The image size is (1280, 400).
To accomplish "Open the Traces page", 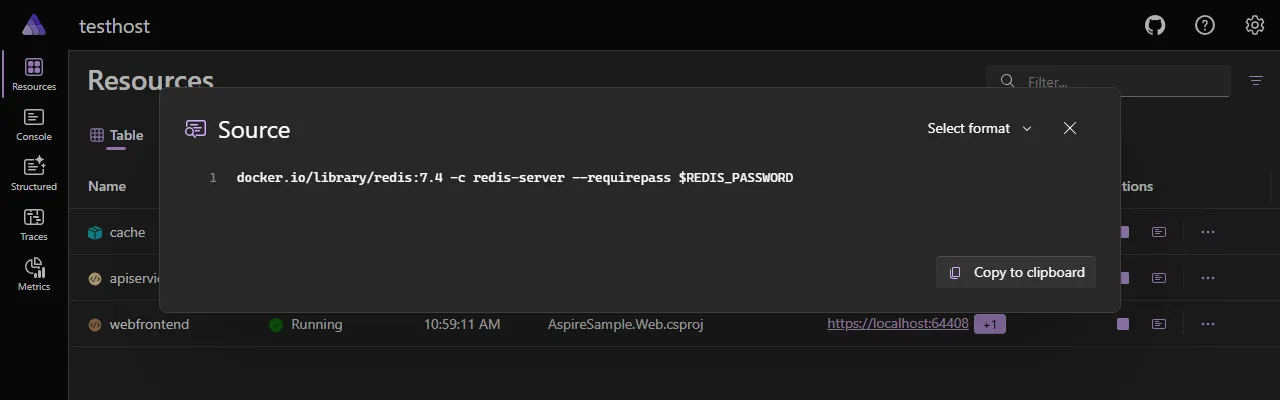I will click(x=34, y=224).
